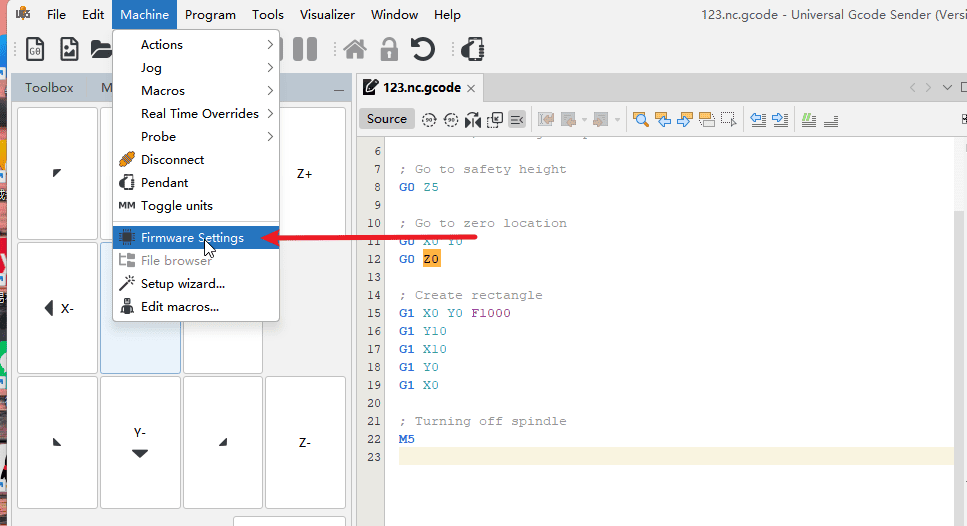Click the soft reset circular arrow icon
967x526 pixels.
423,49
